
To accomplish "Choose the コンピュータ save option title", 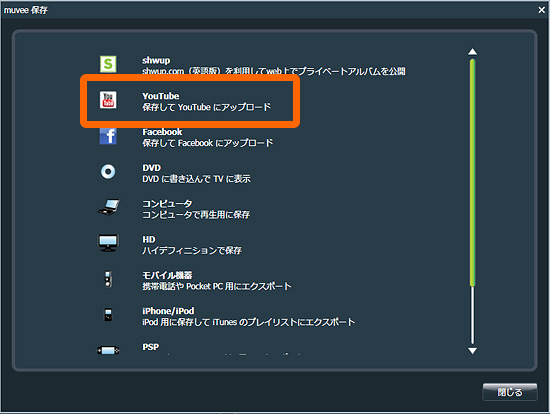I will pos(167,203).
